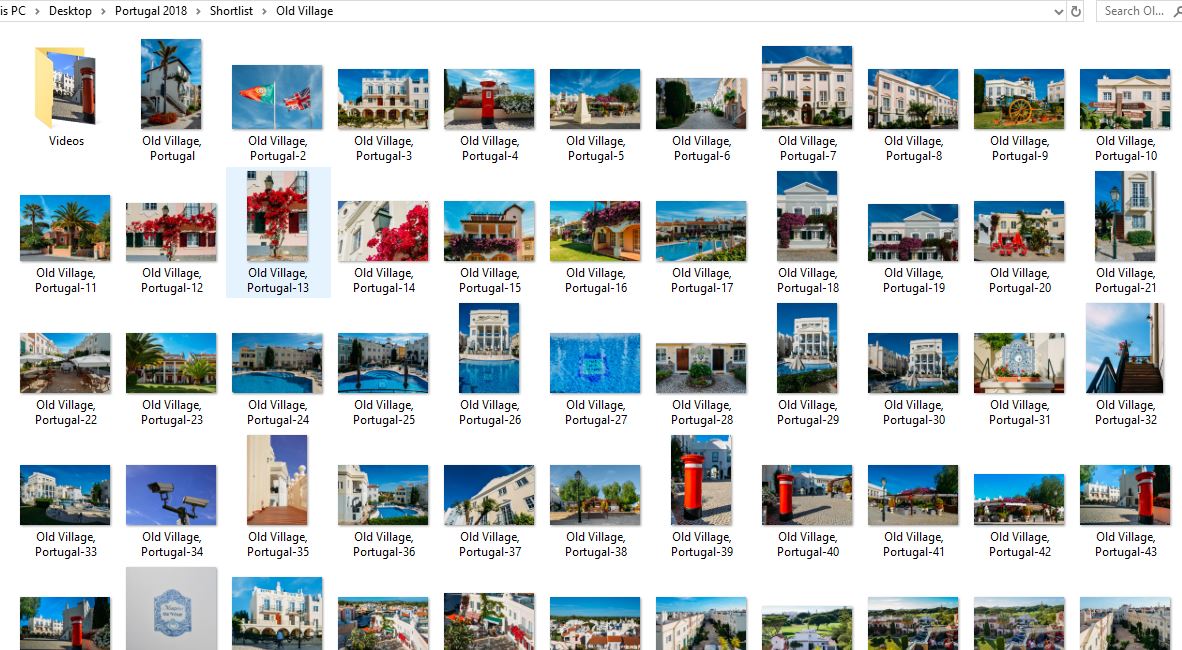This screenshot has width=1182, height=650.
Task: Select Old Village, Portugal-2 flags photo
Action: 277,97
